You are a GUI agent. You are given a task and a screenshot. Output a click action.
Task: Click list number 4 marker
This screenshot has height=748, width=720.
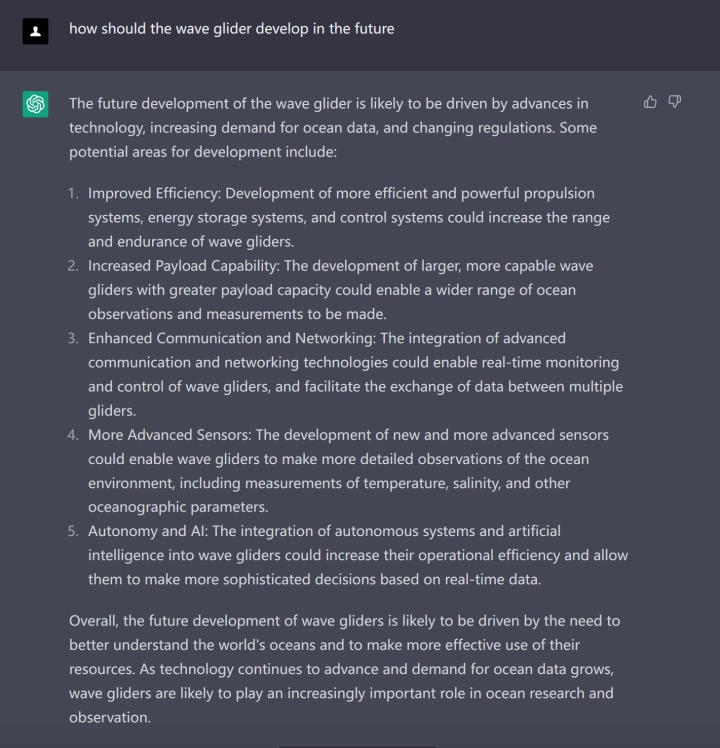[73, 435]
